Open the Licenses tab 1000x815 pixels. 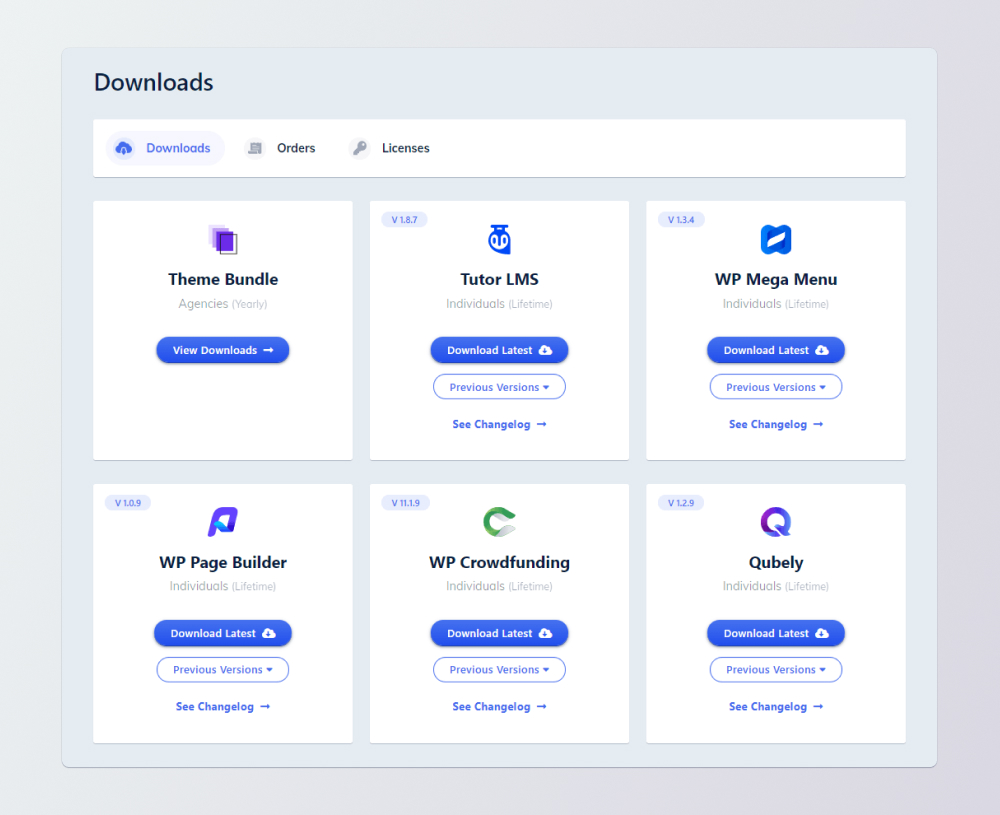390,148
